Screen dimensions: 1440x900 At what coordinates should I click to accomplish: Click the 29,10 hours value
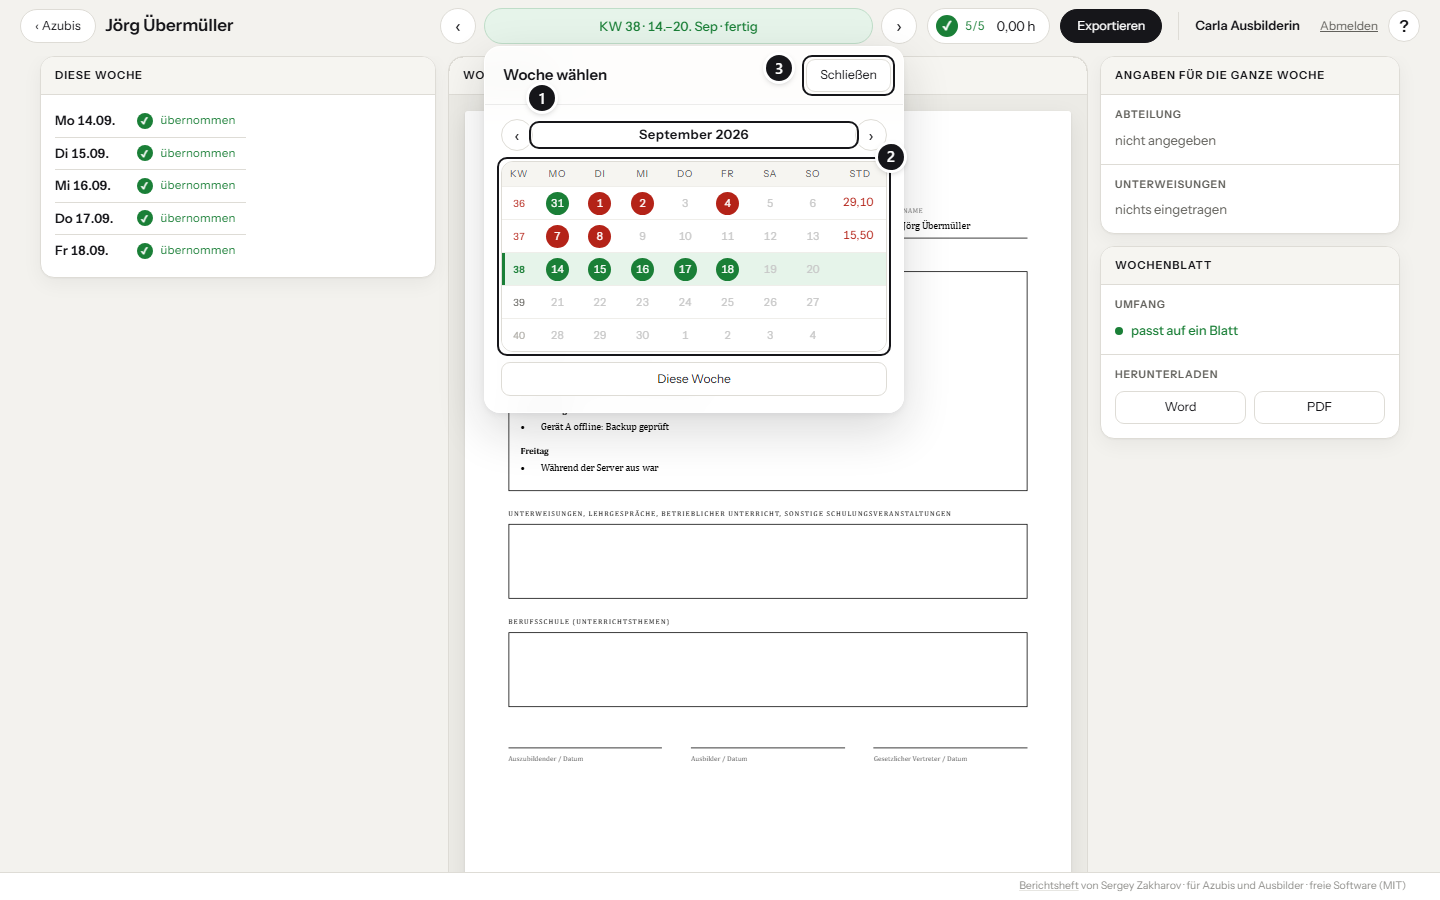click(x=858, y=202)
